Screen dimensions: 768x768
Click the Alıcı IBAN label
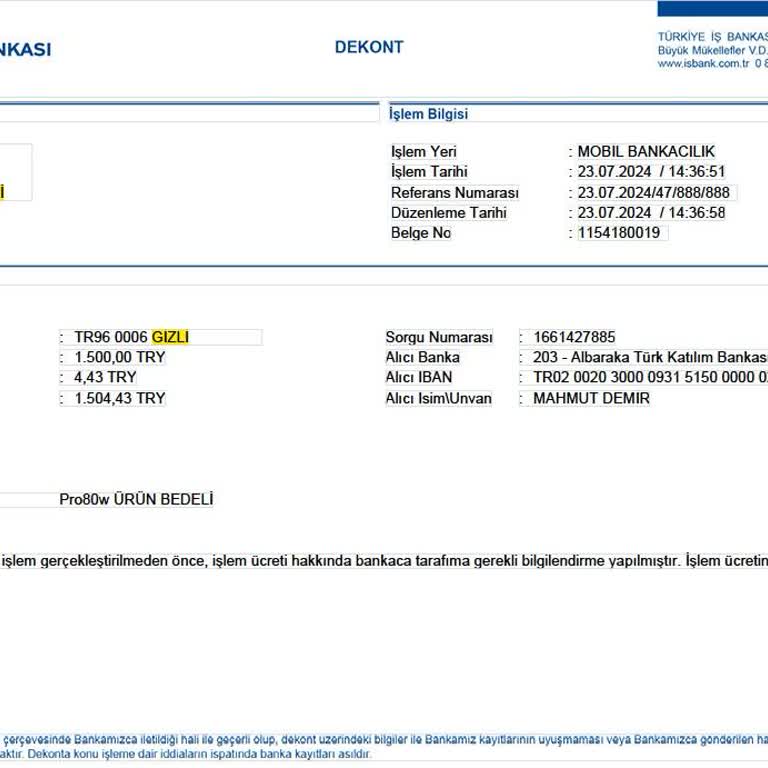pyautogui.click(x=418, y=377)
